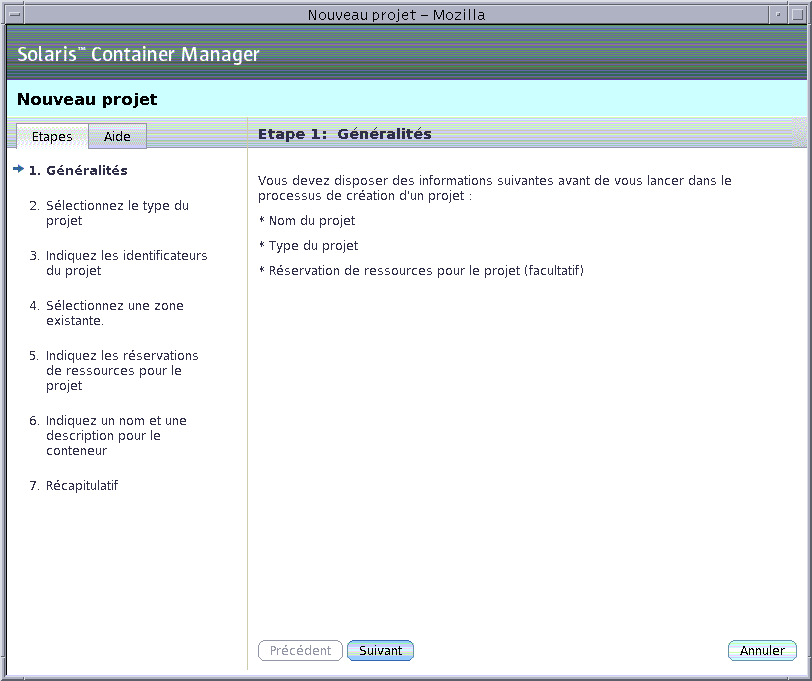
Task: Open the Aide tab
Action: 118,136
